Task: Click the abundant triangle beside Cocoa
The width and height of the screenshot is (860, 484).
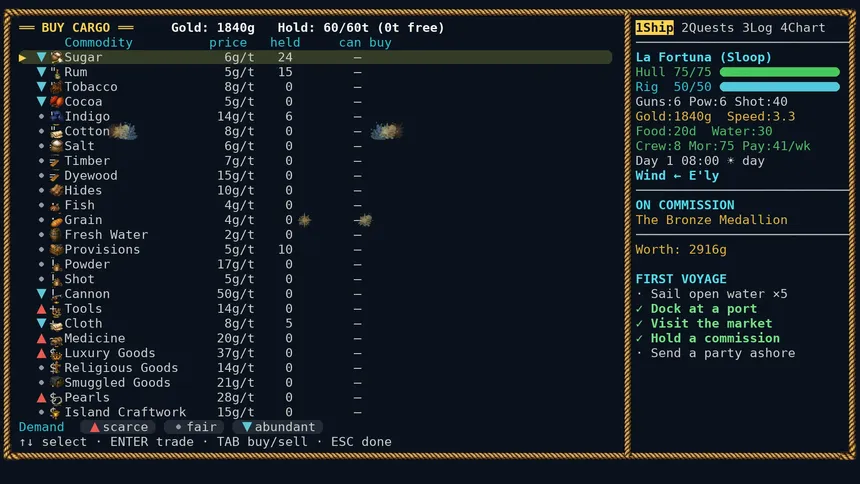Action: coord(41,102)
